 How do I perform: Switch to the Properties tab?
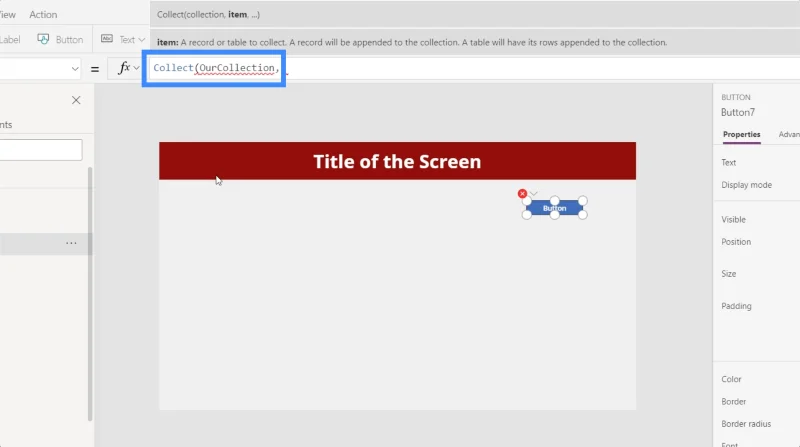point(741,134)
